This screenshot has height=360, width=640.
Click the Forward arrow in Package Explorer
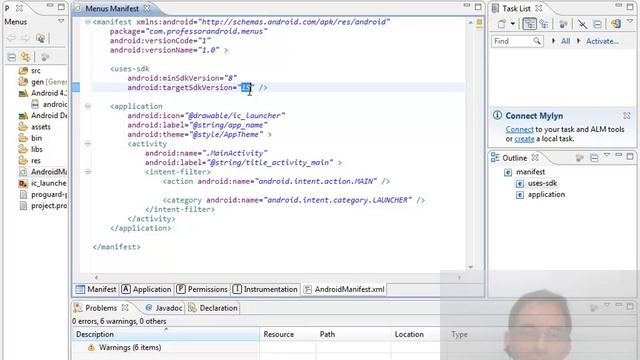coord(25,38)
